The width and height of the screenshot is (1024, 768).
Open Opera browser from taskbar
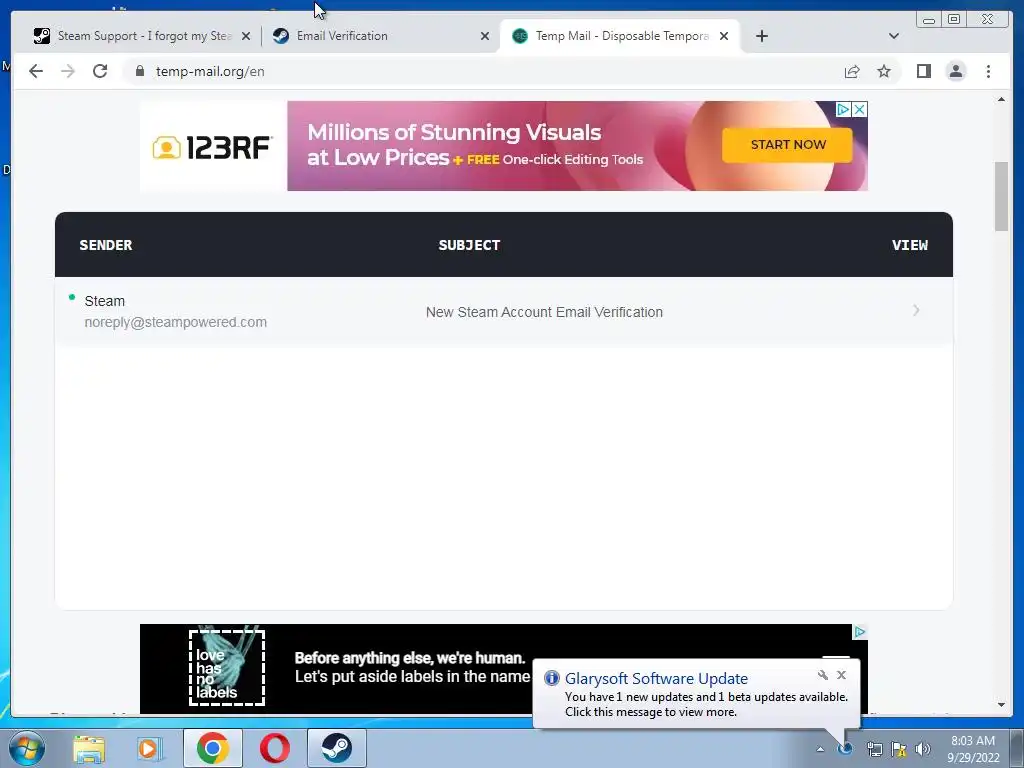pos(275,748)
